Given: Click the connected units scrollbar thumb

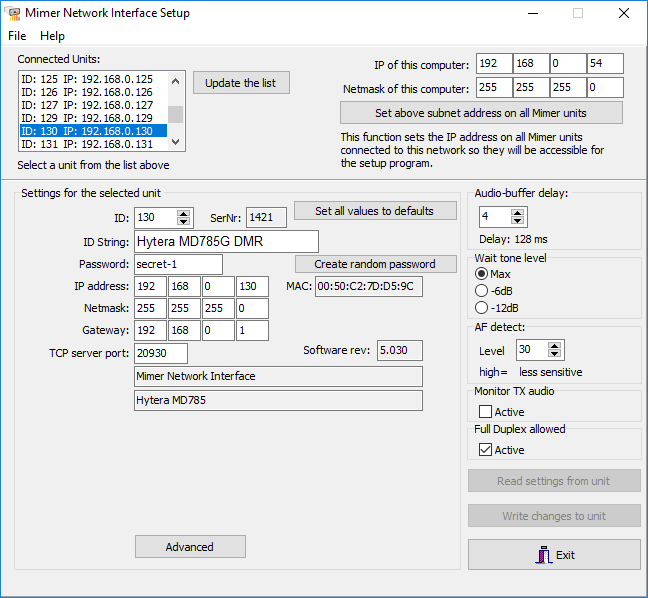Looking at the screenshot, I should pos(176,114).
